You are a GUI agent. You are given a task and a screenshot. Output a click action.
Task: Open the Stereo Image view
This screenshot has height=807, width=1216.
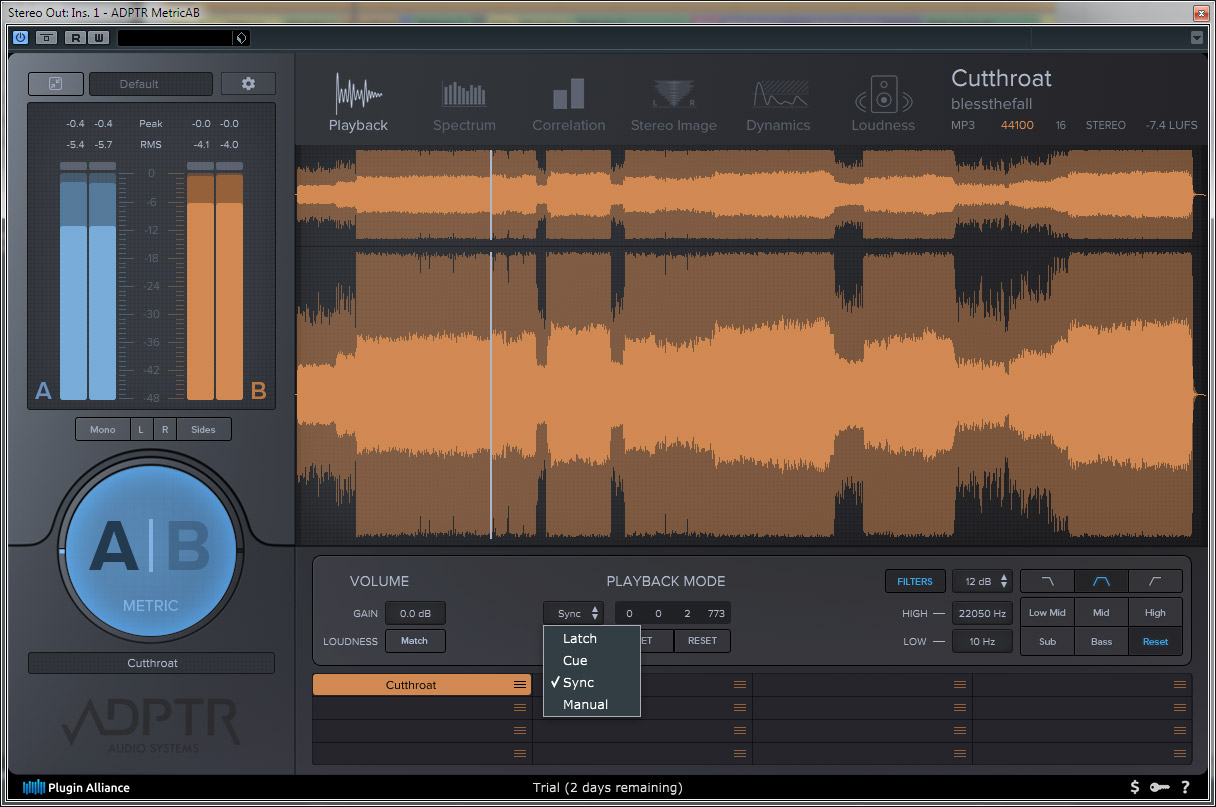673,105
